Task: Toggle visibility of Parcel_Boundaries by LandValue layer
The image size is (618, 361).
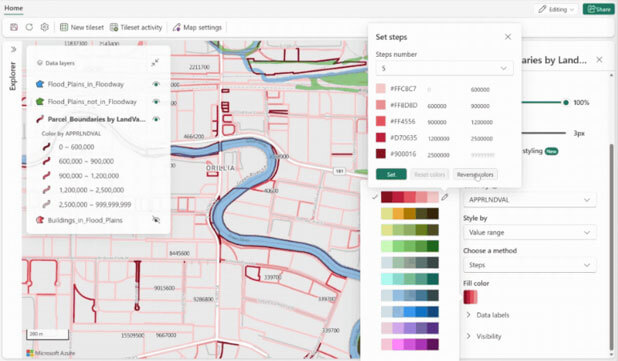Action: click(156, 119)
